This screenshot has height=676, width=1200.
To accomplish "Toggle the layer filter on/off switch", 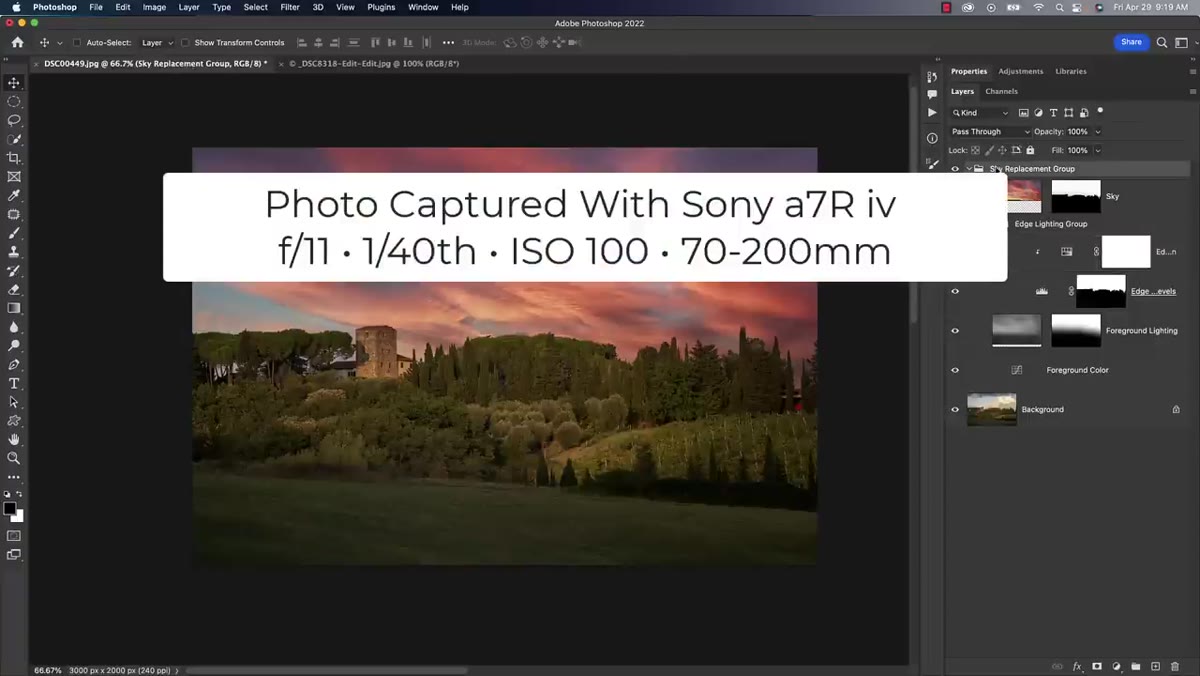I will [1100, 111].
